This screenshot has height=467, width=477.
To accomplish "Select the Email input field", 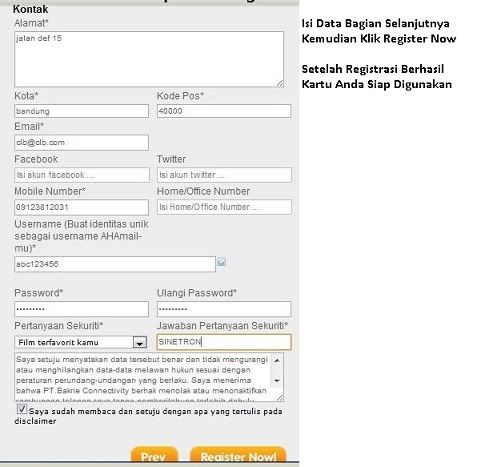I will [x=81, y=143].
